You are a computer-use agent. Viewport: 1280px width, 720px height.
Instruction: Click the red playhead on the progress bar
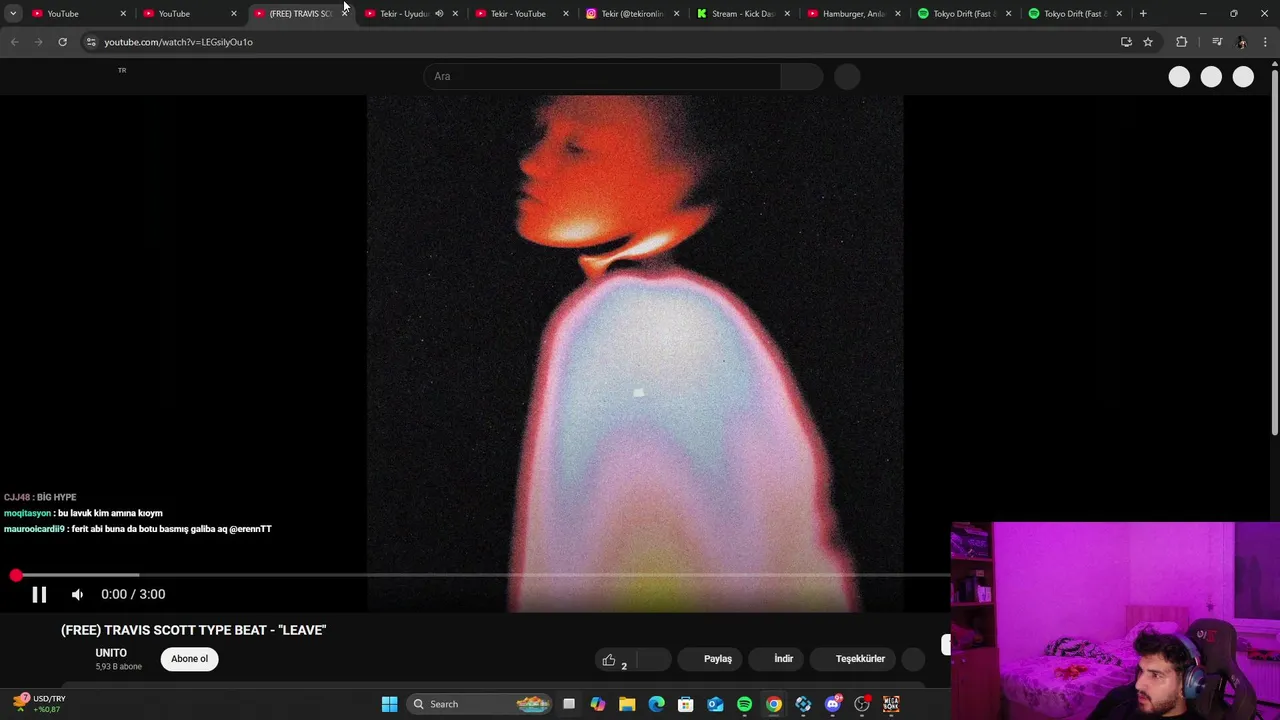16,576
